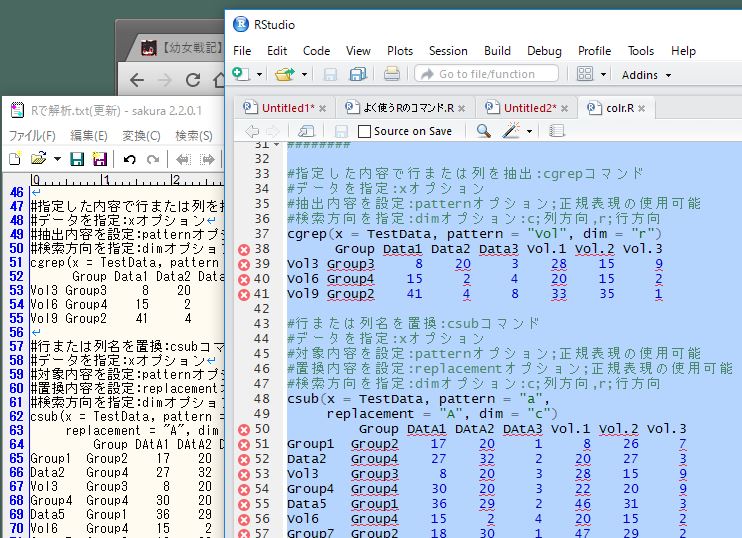The width and height of the screenshot is (742, 538).
Task: Open the Code menu
Action: [x=317, y=51]
